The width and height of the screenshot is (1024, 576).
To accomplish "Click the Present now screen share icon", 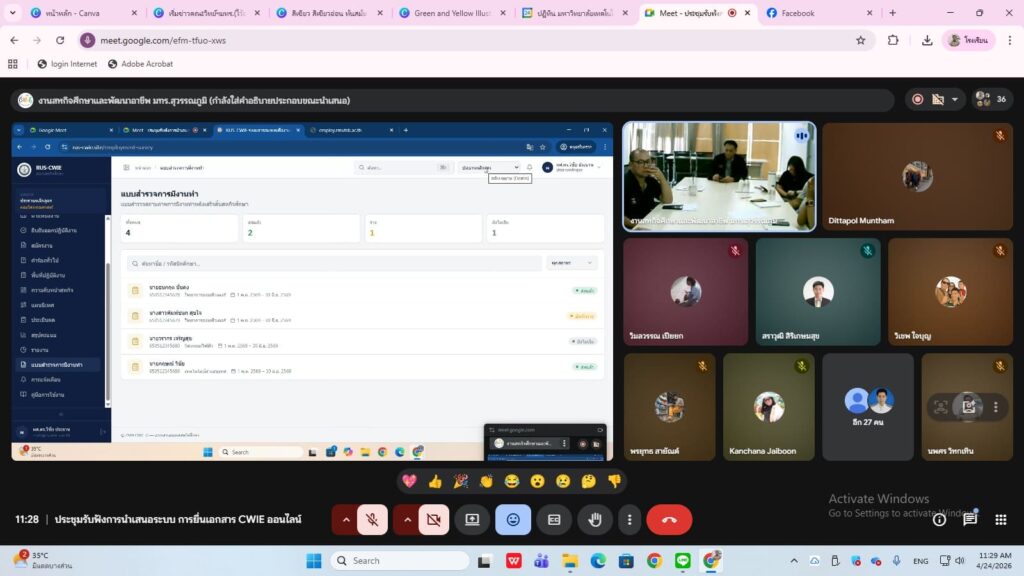I will click(x=472, y=520).
